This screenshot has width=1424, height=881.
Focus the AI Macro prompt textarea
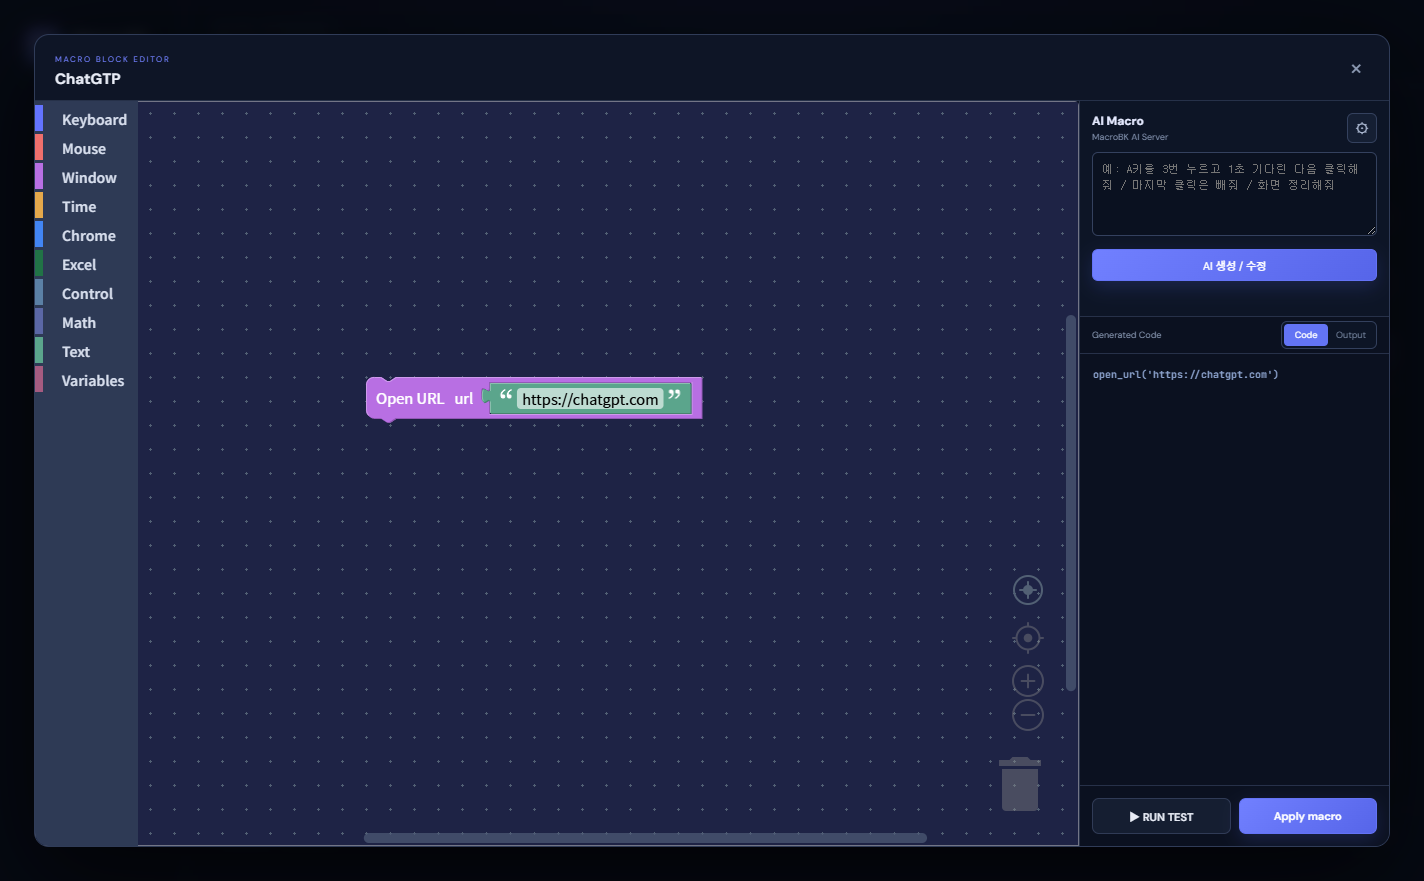(x=1234, y=194)
